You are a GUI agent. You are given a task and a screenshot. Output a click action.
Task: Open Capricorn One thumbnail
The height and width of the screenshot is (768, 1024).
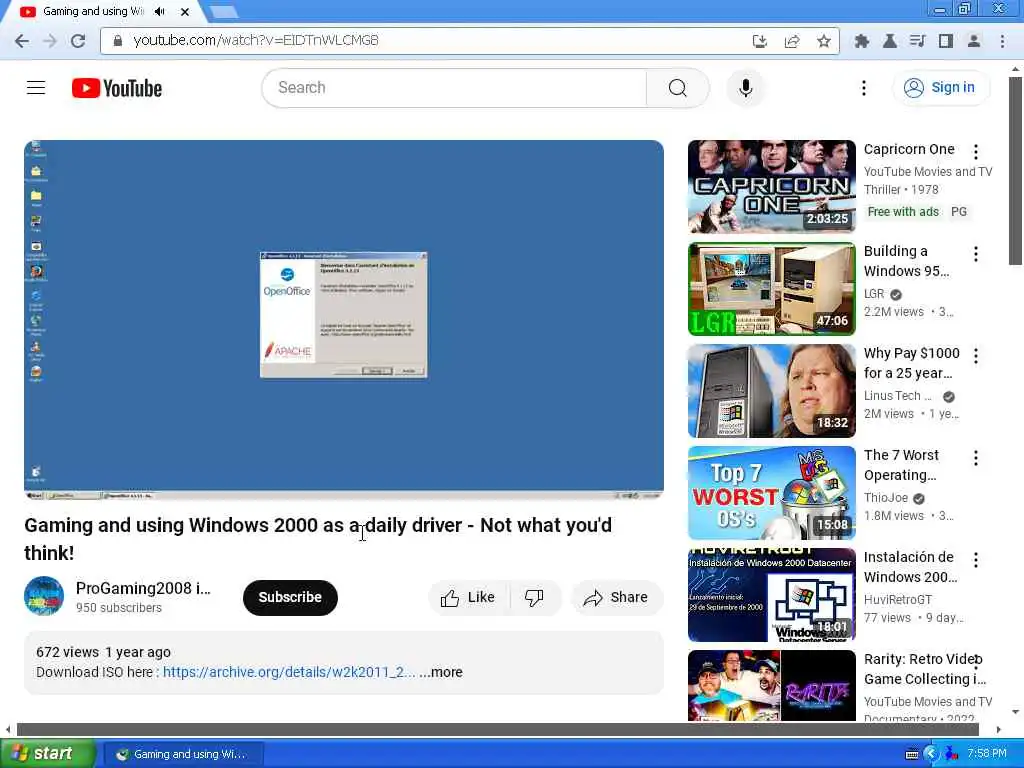[x=771, y=186]
